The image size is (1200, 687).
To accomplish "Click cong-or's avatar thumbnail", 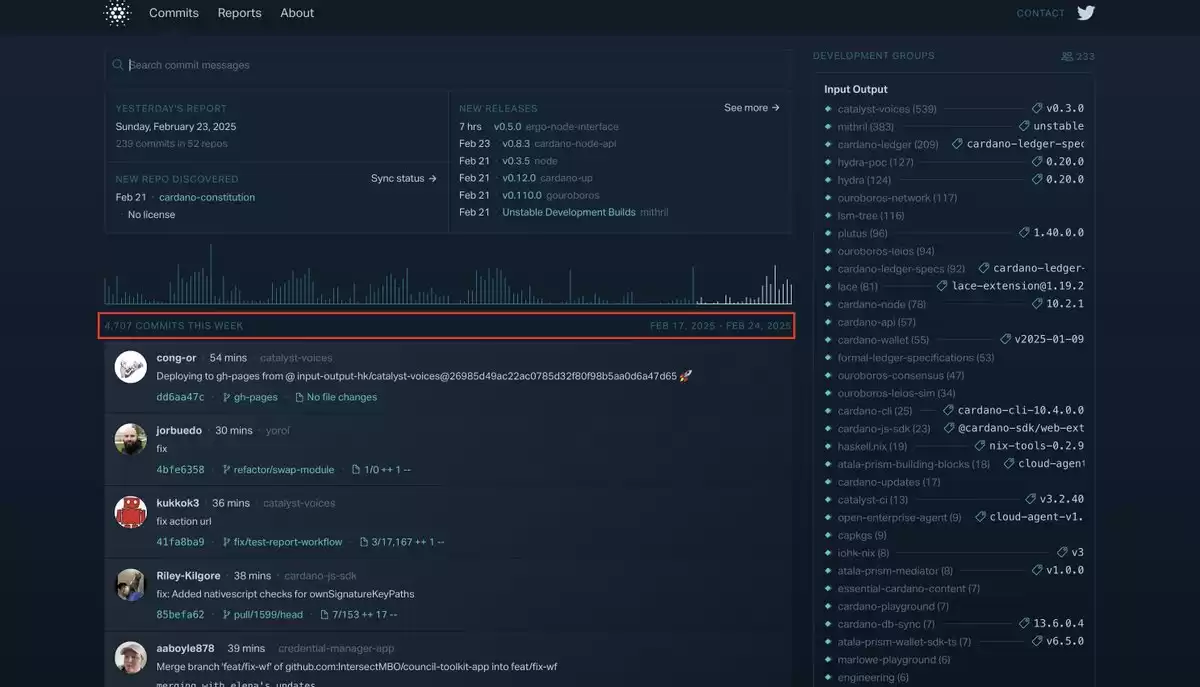I will click(131, 367).
